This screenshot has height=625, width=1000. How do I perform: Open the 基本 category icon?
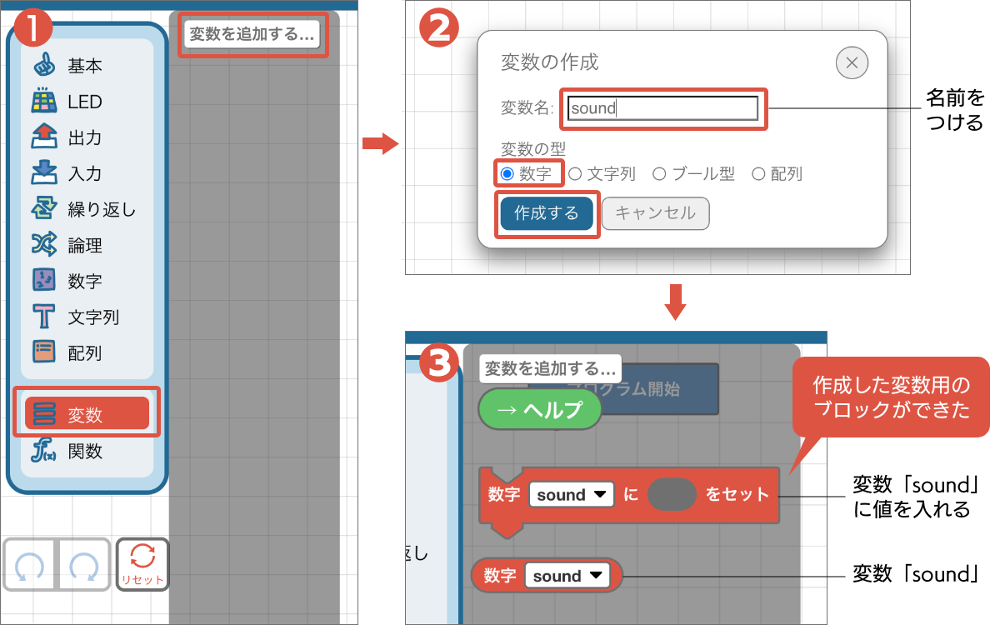click(x=44, y=65)
